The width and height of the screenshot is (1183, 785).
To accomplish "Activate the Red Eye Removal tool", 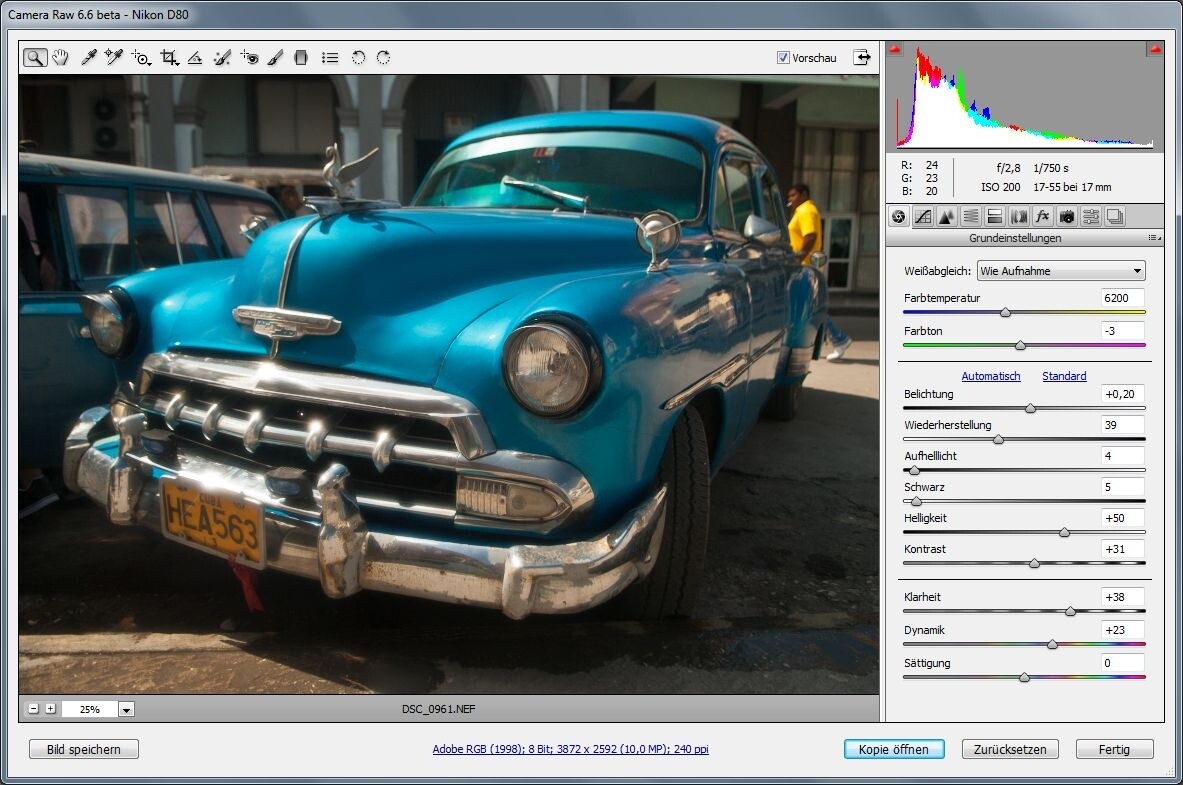I will click(x=249, y=57).
